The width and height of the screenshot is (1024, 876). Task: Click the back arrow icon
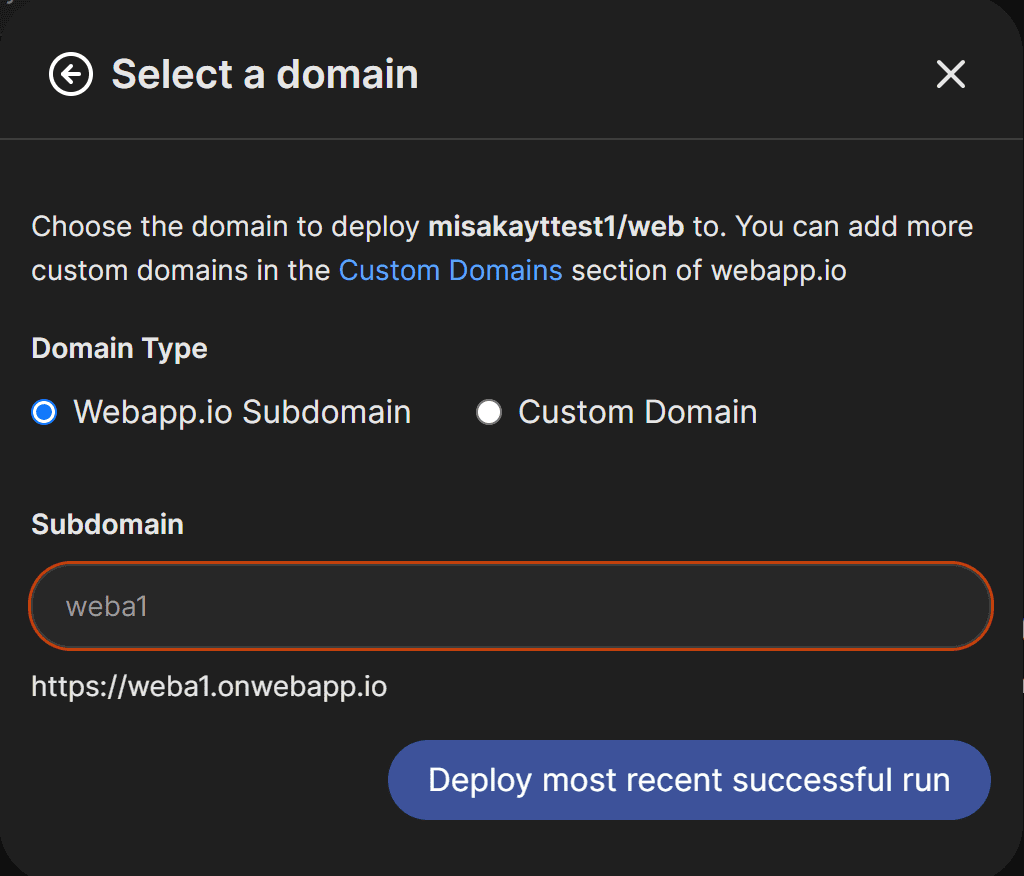(x=71, y=75)
